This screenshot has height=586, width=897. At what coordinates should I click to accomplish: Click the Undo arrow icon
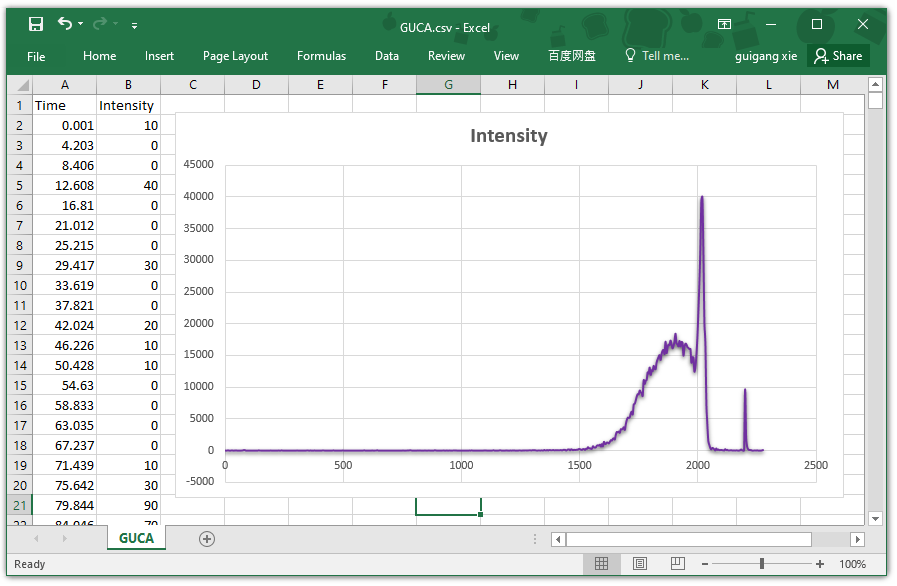[x=65, y=24]
